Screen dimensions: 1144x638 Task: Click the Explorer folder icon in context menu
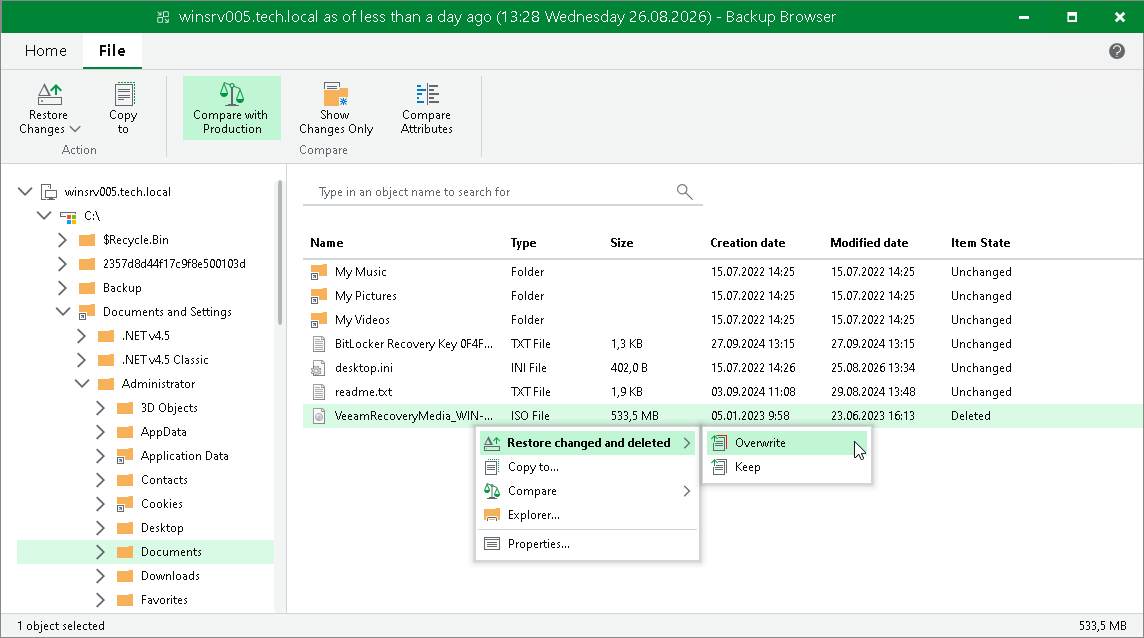(x=492, y=515)
